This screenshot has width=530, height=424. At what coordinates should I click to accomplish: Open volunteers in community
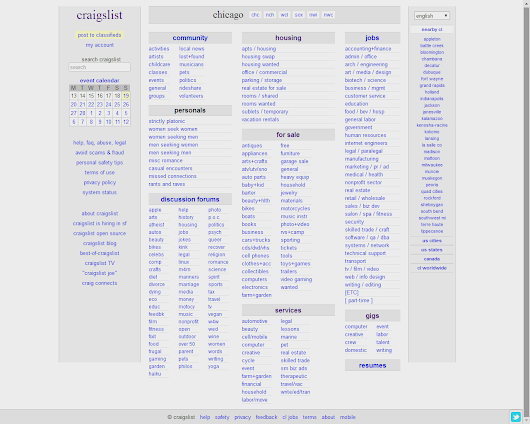tap(191, 96)
